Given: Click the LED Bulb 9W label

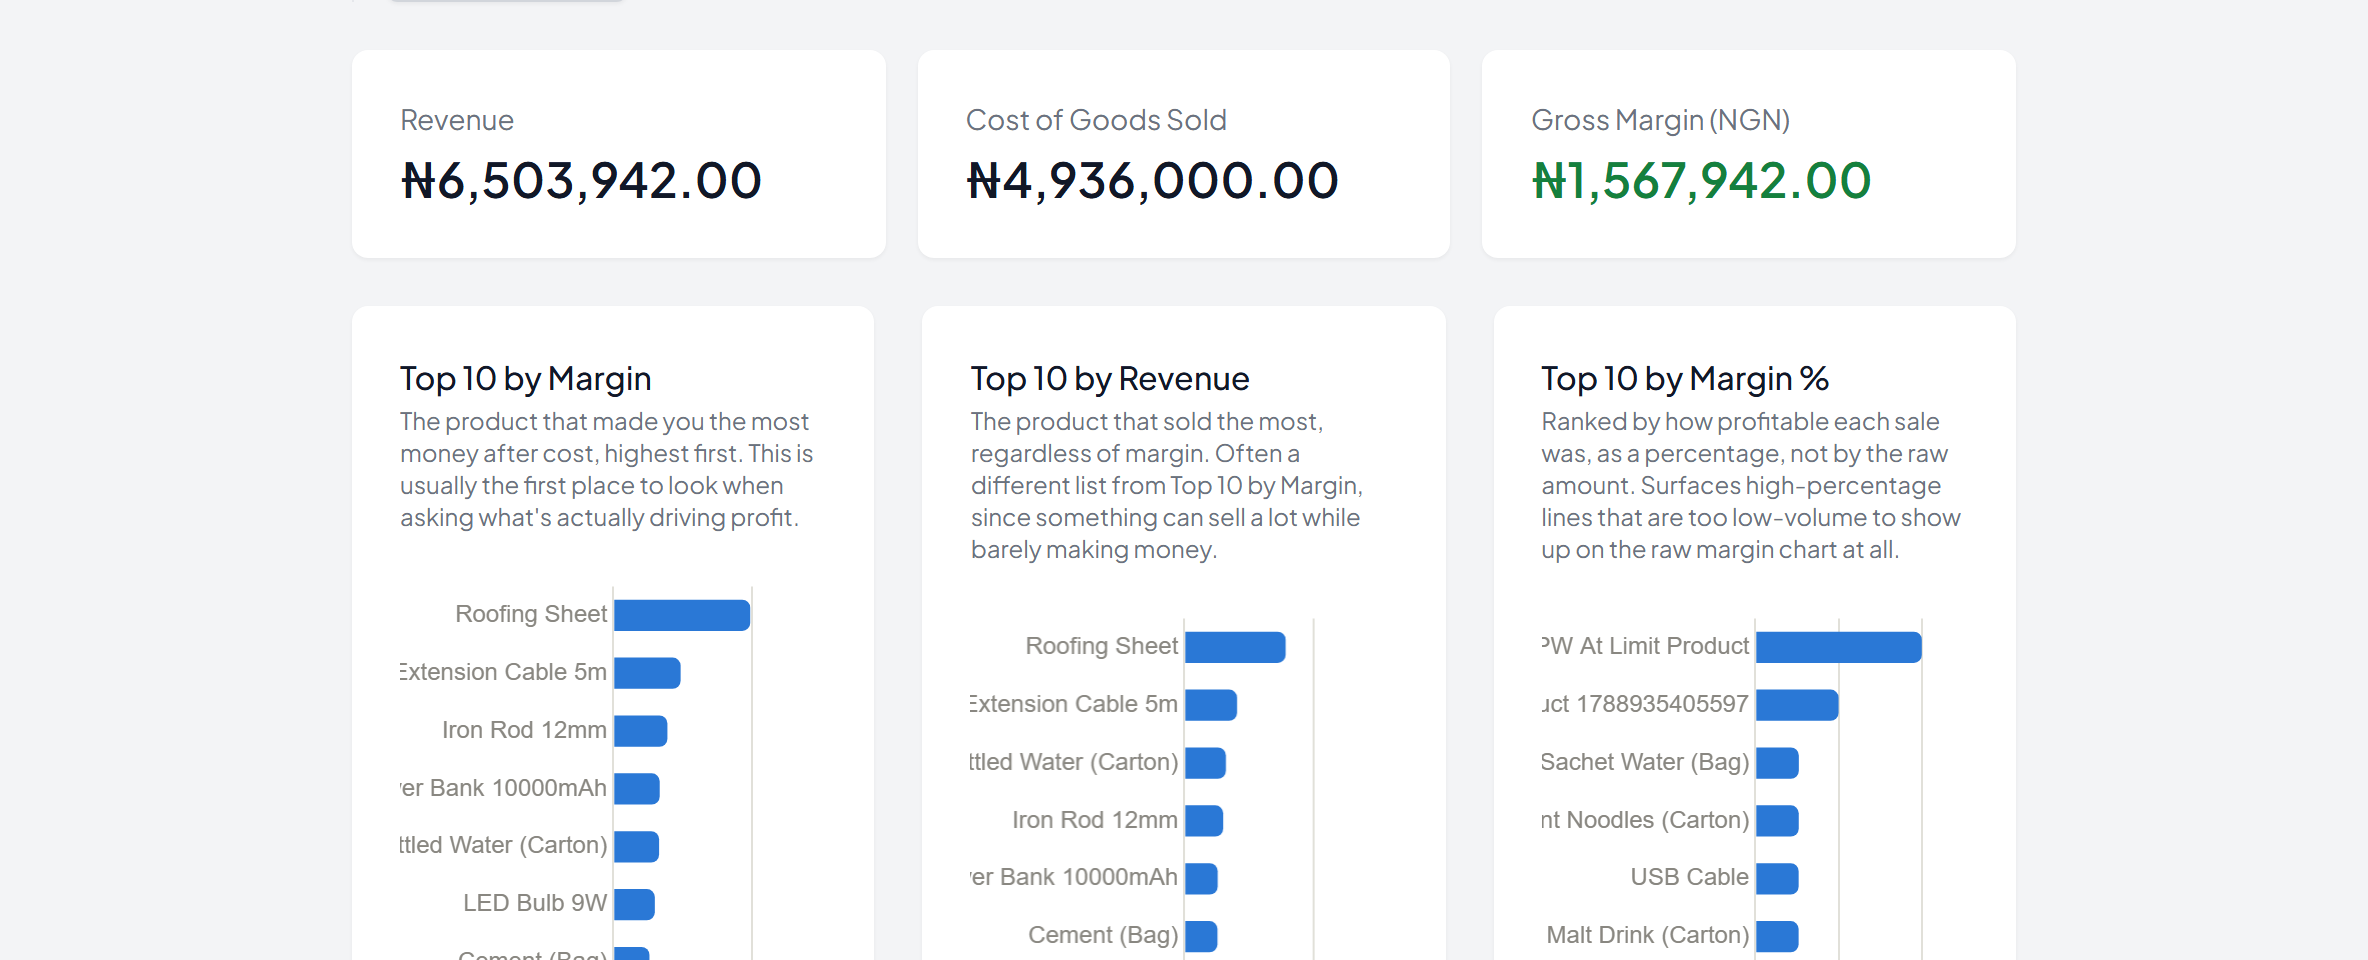Looking at the screenshot, I should 535,903.
